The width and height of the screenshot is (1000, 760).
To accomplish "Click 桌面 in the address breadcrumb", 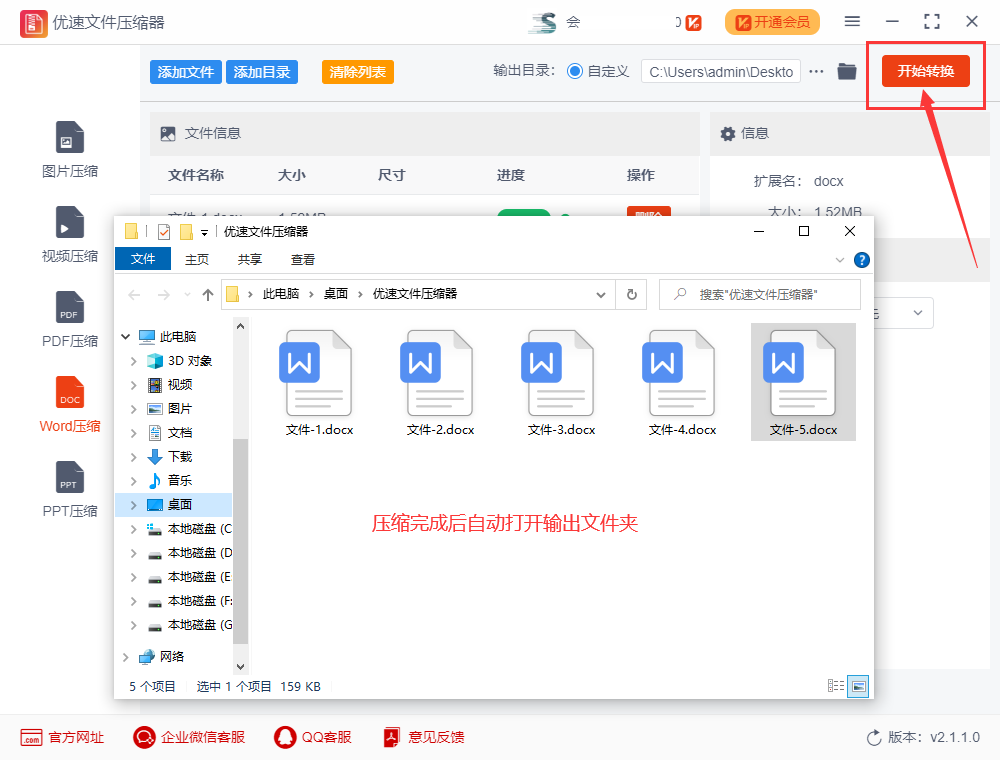I will tap(335, 294).
